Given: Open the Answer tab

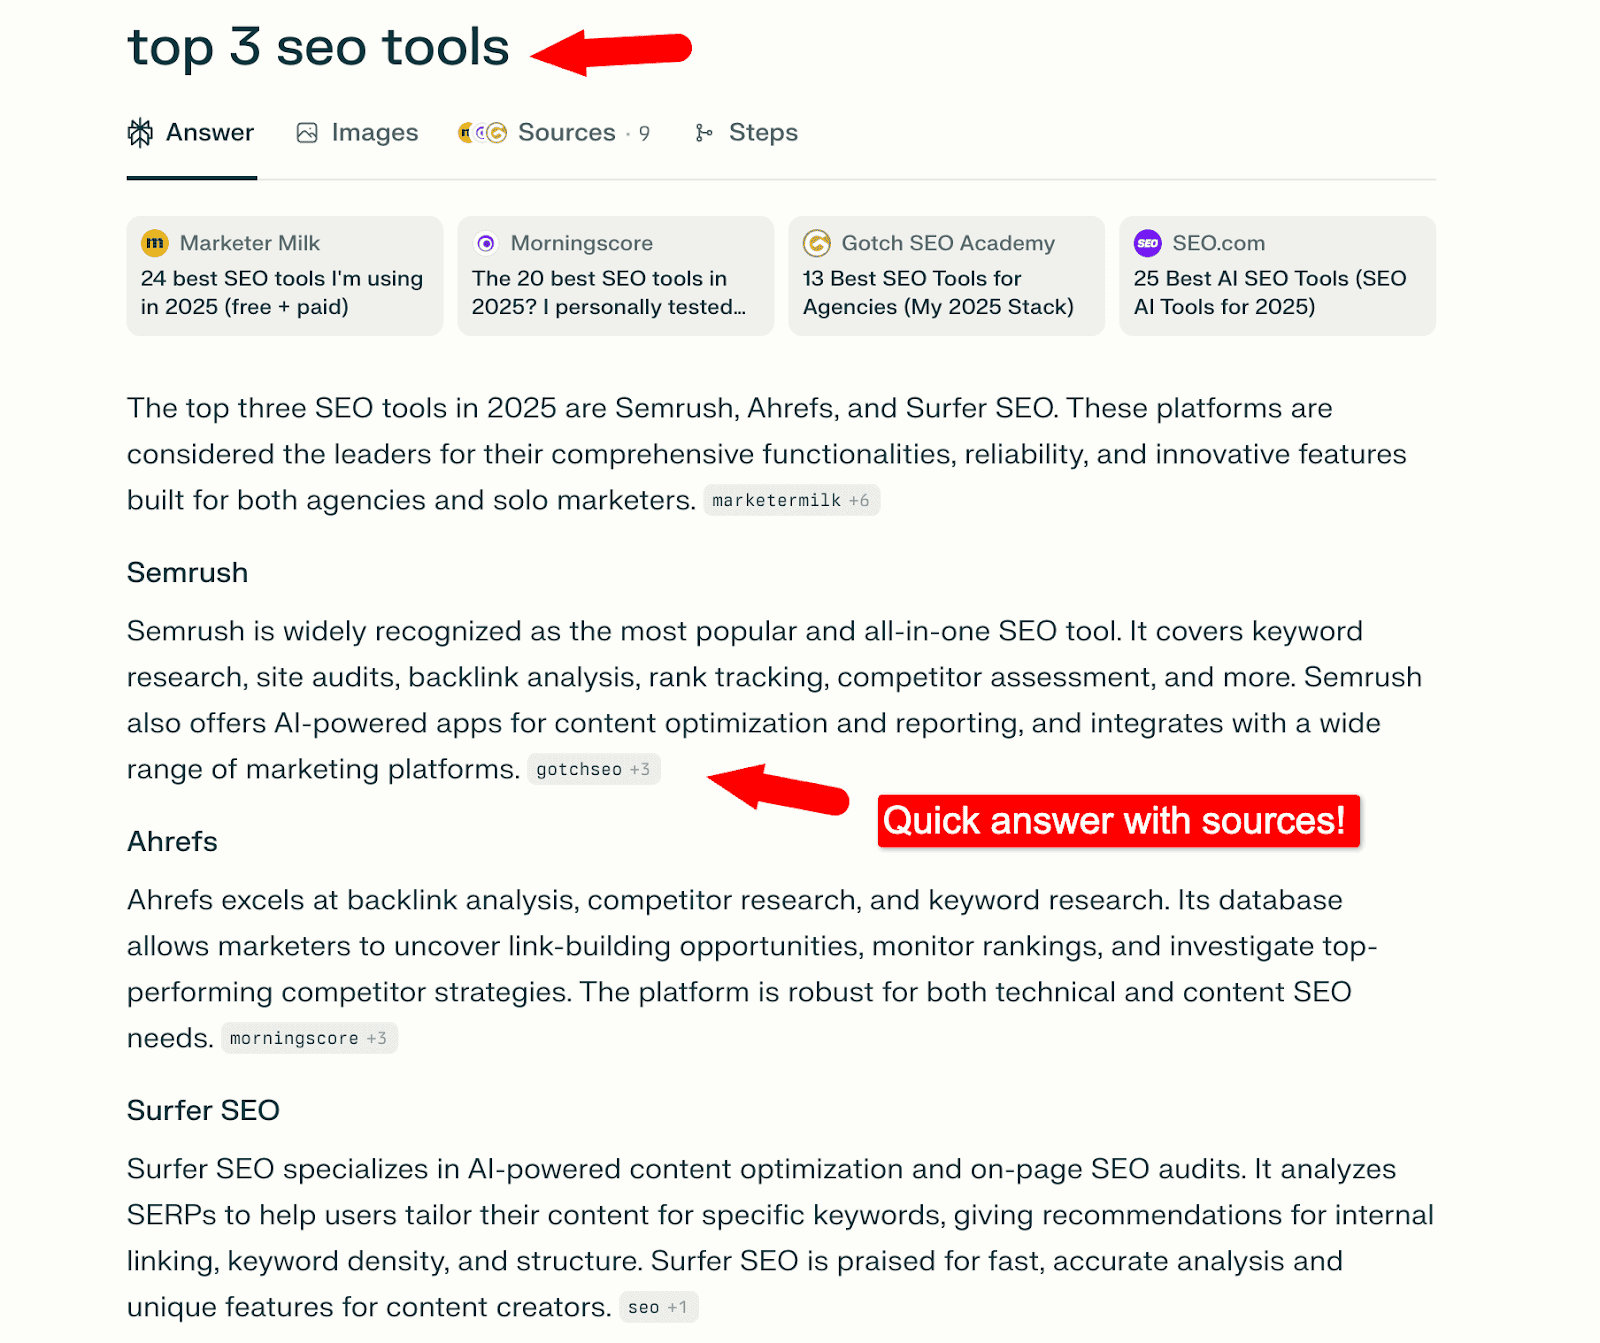Looking at the screenshot, I should point(191,132).
